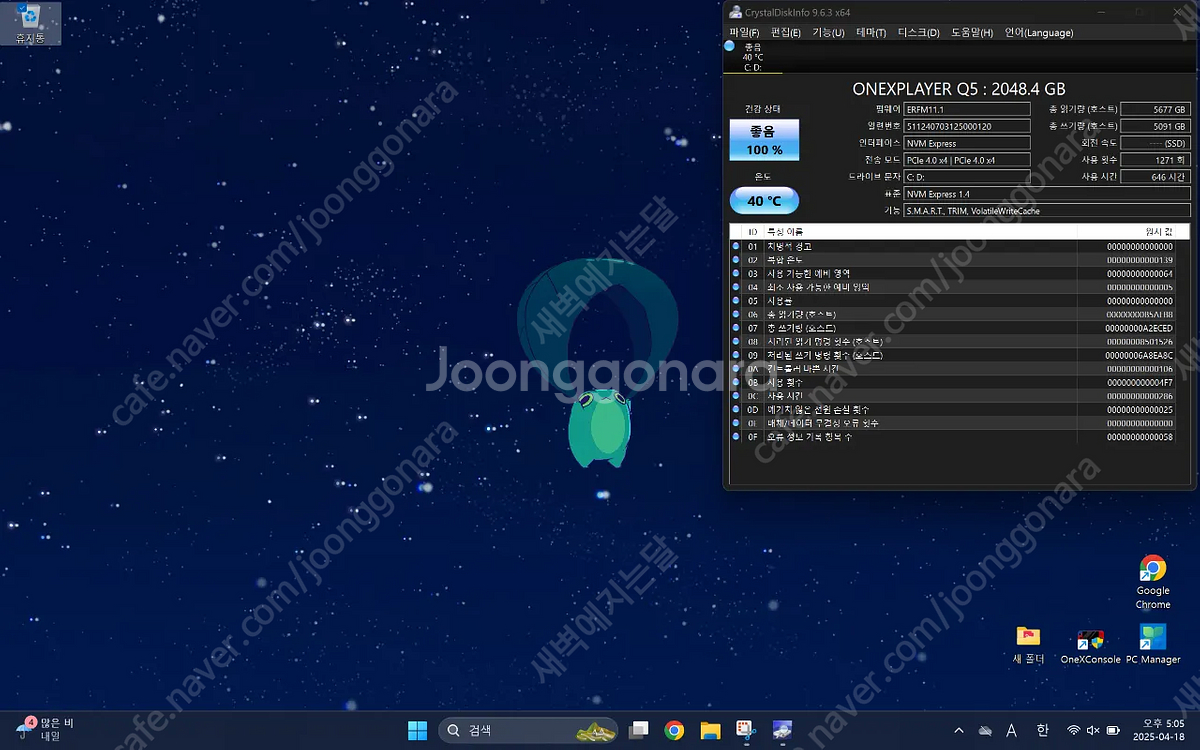Open File Explorer from the taskbar

710,730
